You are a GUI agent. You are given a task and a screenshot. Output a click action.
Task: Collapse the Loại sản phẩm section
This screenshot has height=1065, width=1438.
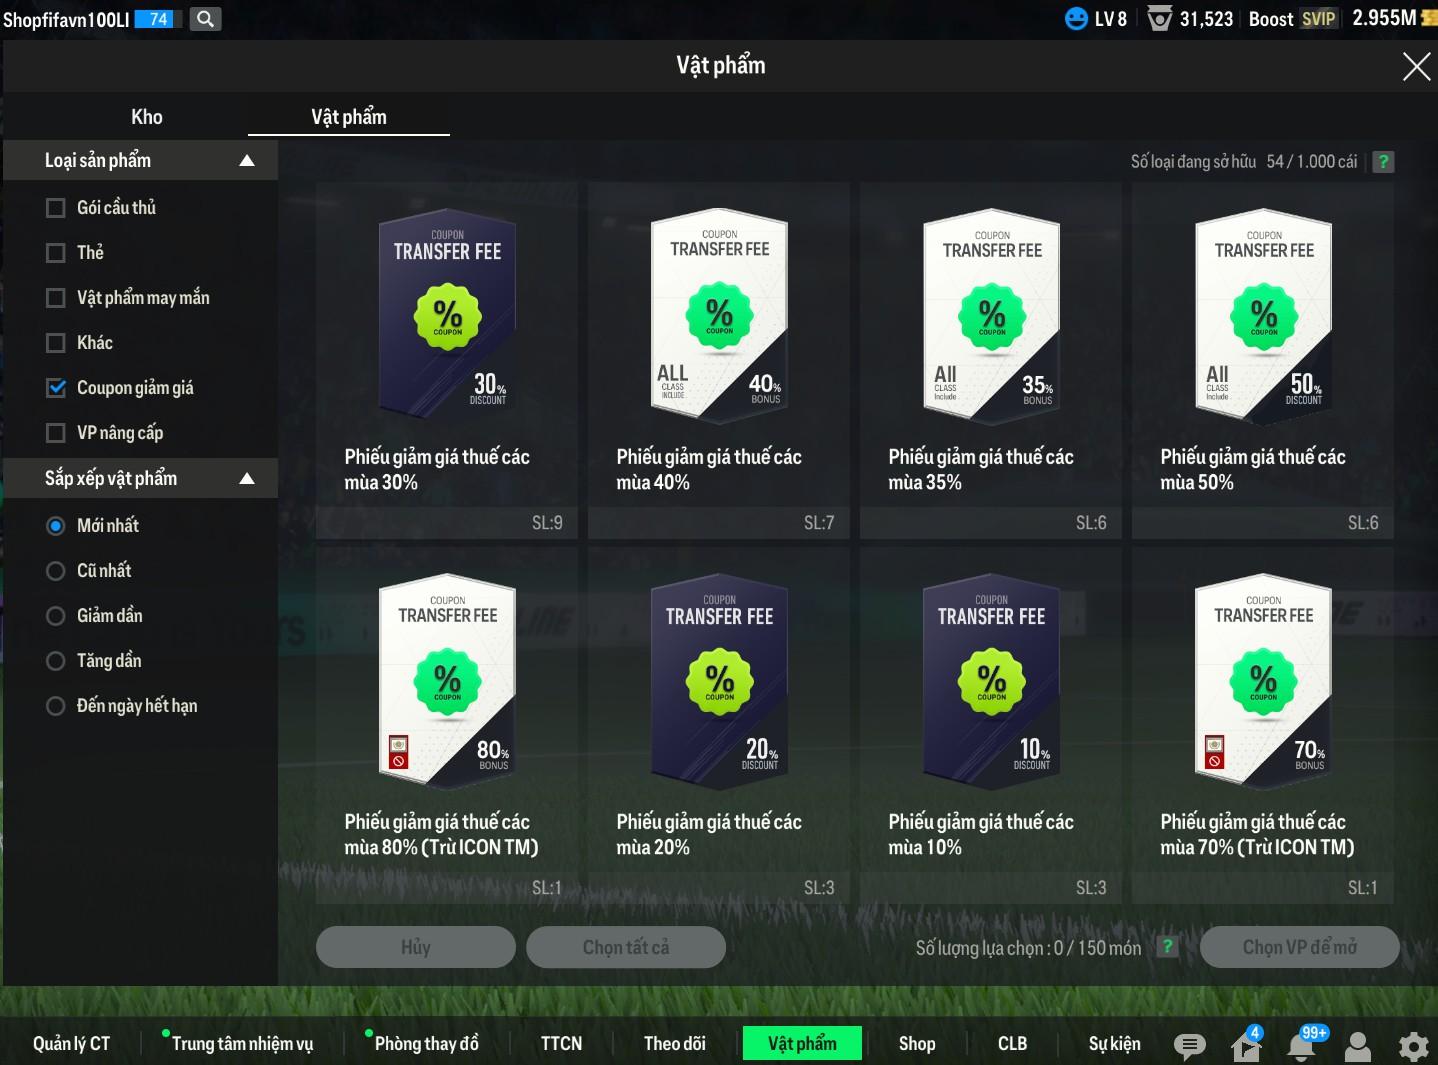click(246, 161)
